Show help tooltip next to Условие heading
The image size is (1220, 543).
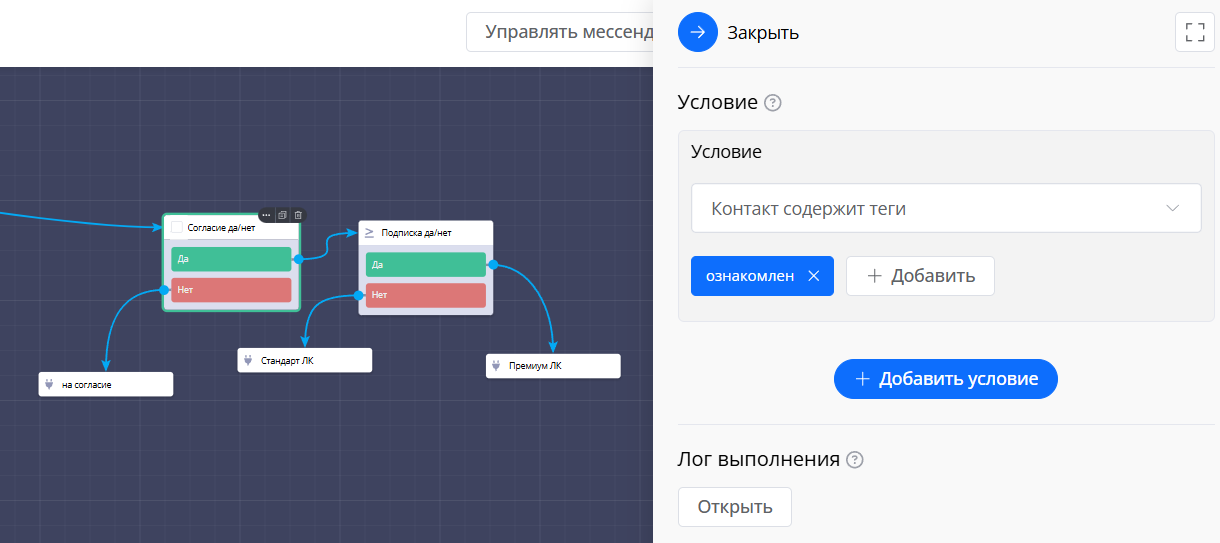click(x=772, y=103)
